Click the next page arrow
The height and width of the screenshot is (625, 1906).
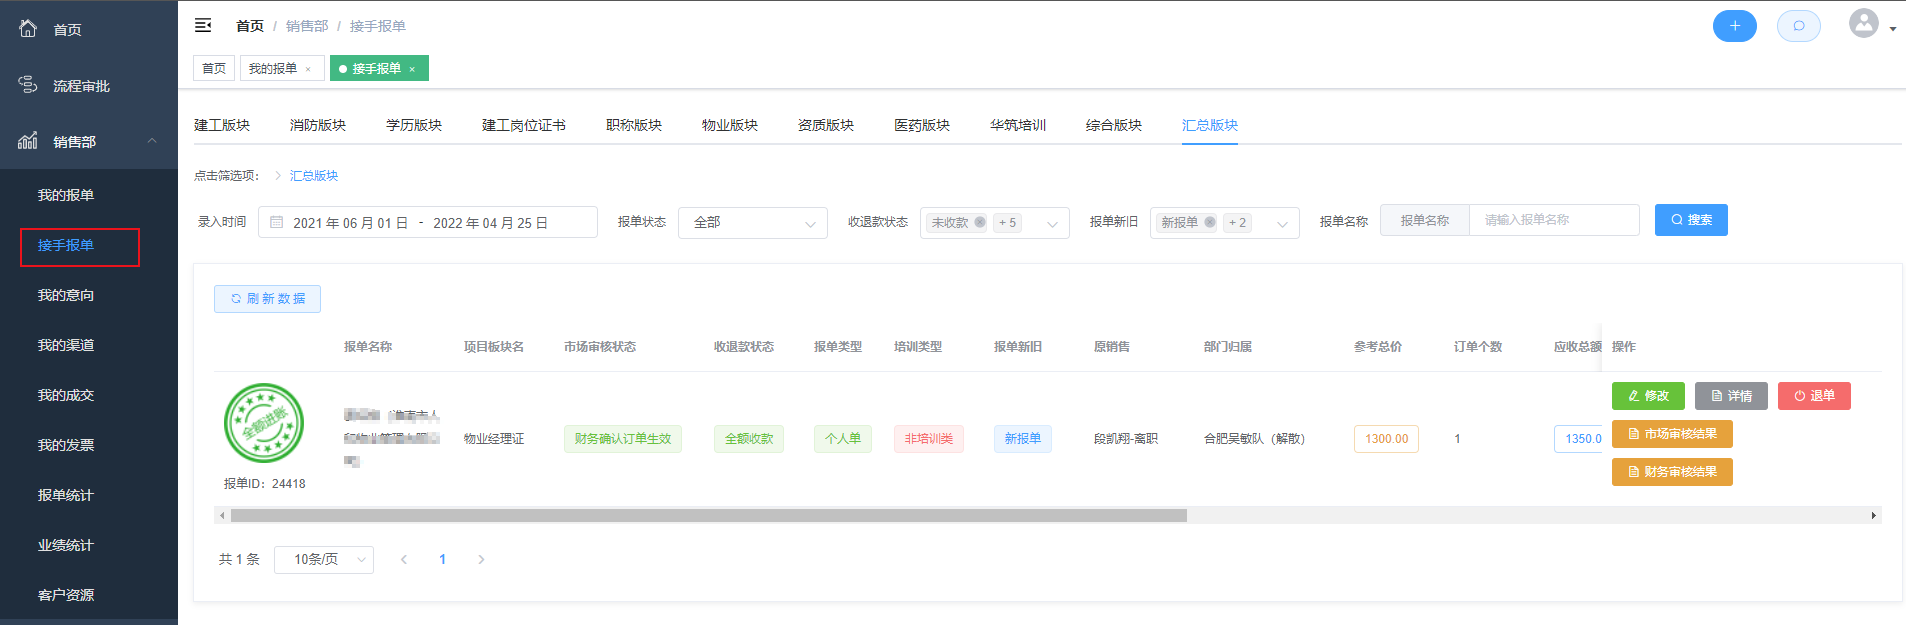(x=481, y=560)
